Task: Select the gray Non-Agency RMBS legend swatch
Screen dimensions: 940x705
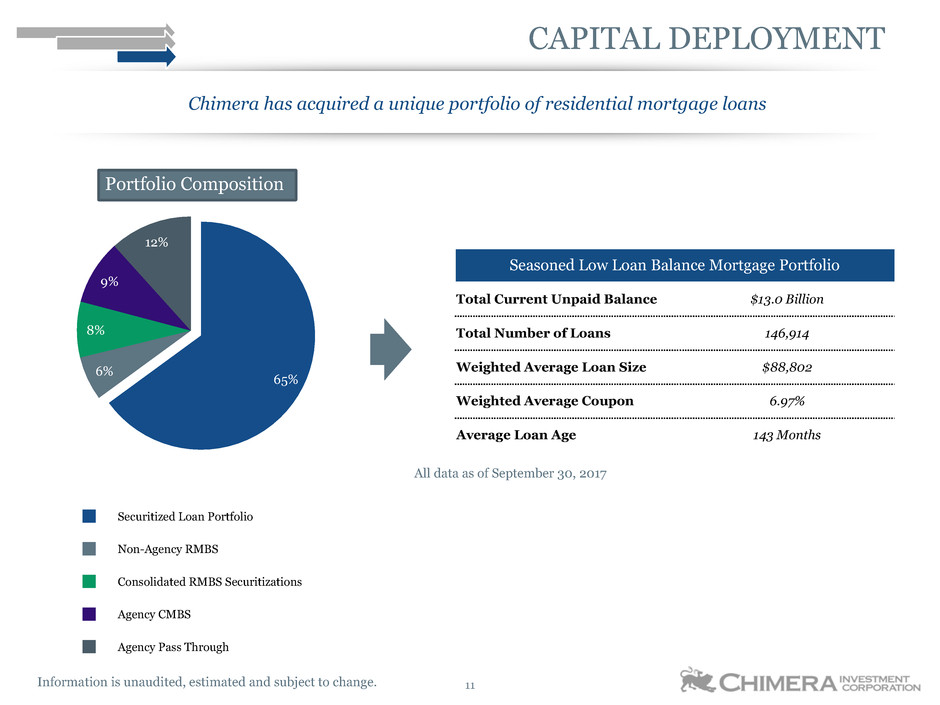Action: (x=89, y=549)
